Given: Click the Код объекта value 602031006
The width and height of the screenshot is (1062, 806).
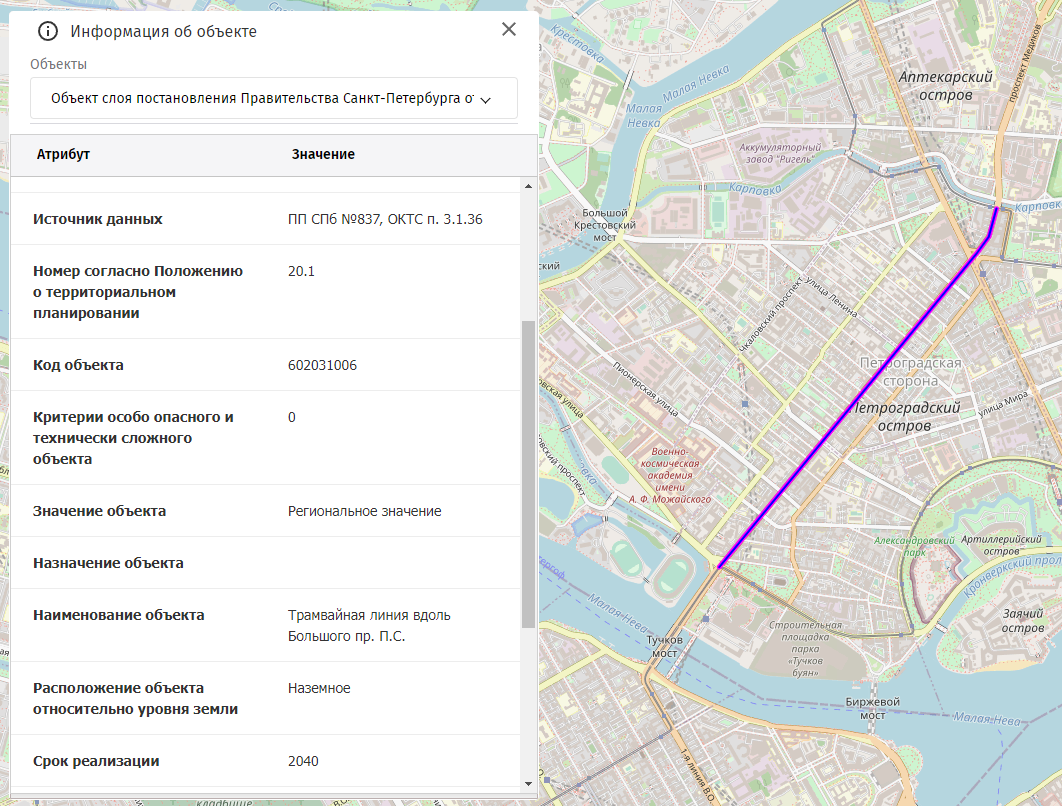Looking at the screenshot, I should (322, 365).
